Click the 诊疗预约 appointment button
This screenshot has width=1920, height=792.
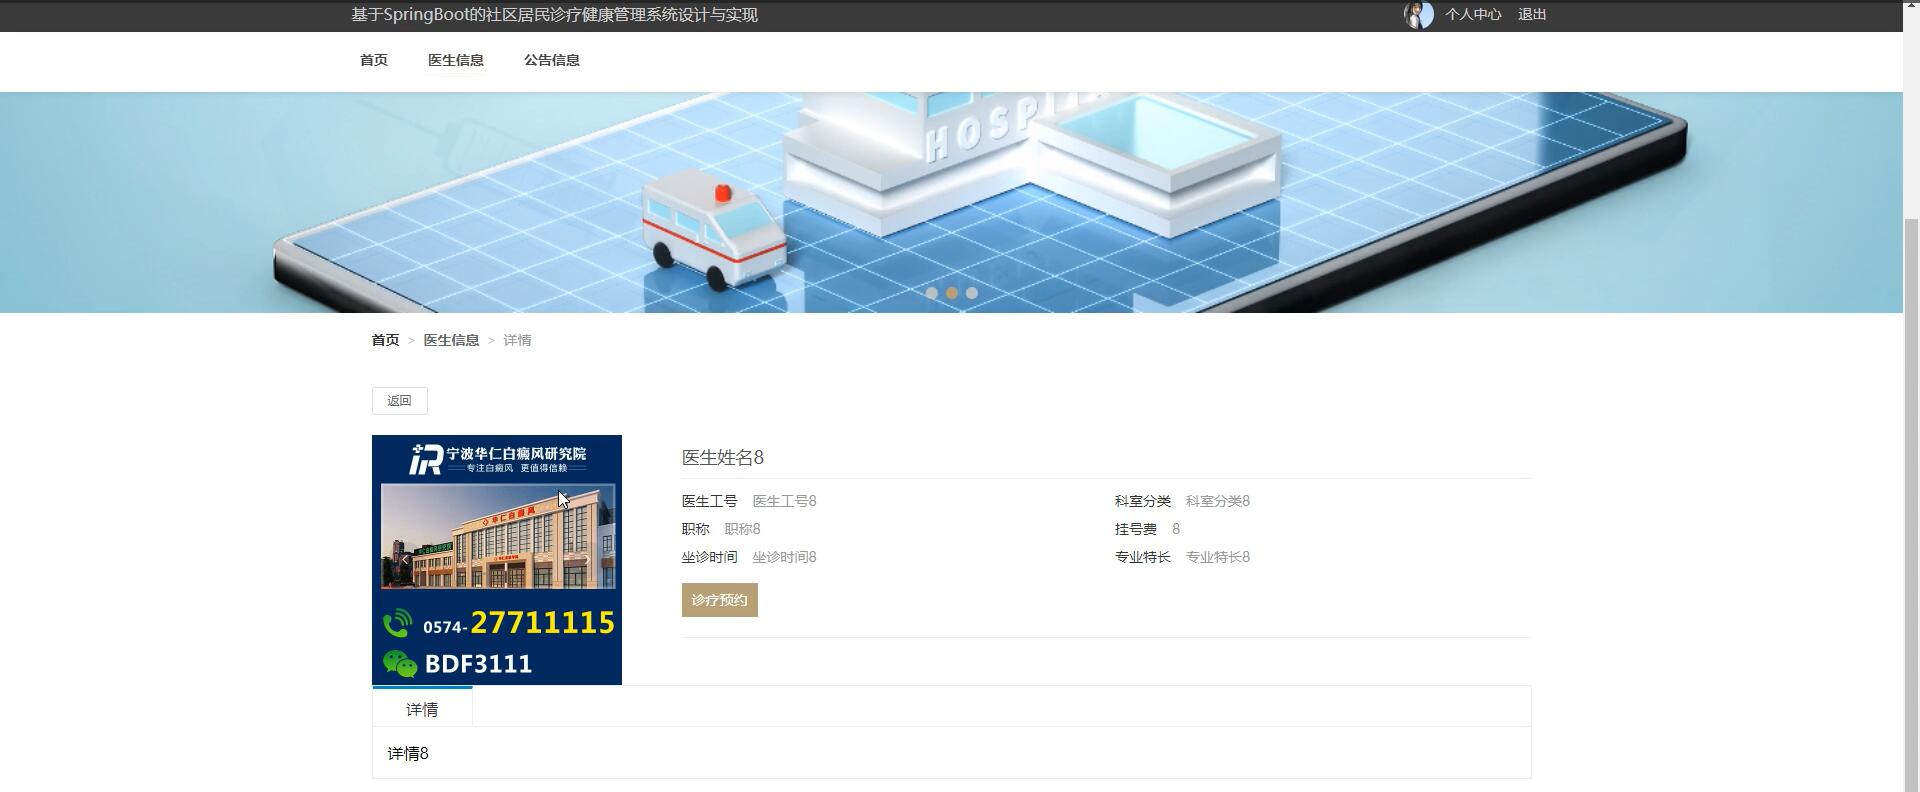click(x=720, y=600)
